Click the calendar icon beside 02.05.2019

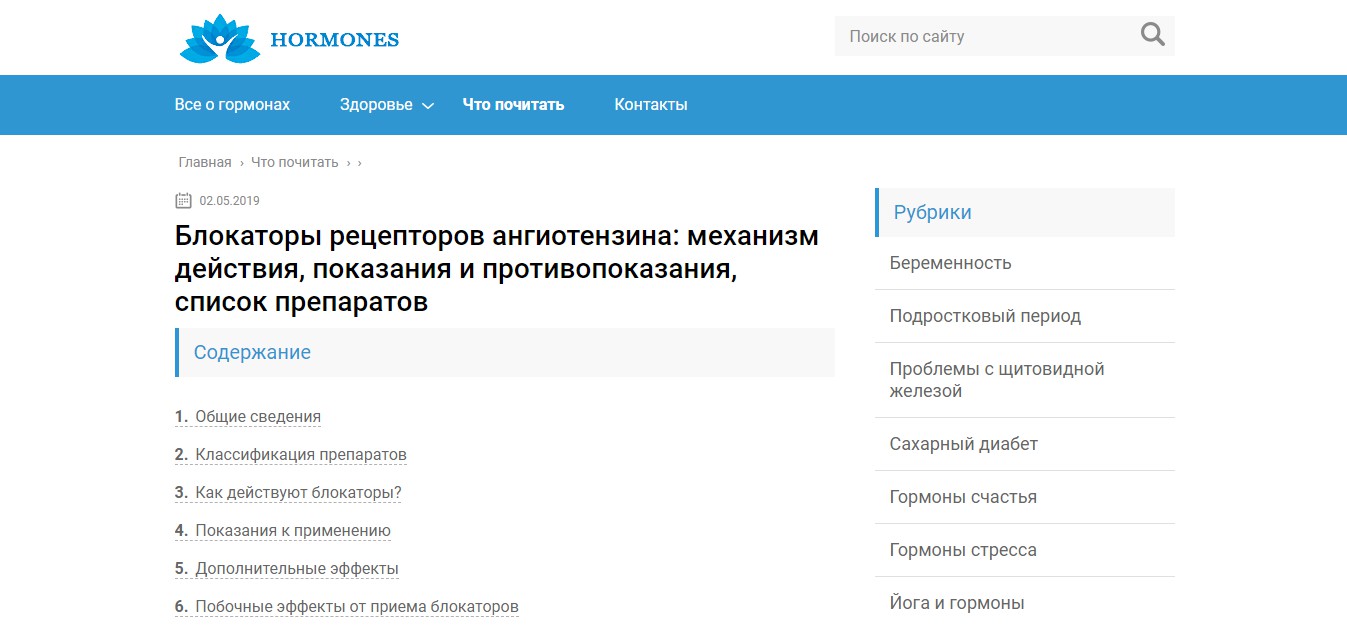coord(183,200)
